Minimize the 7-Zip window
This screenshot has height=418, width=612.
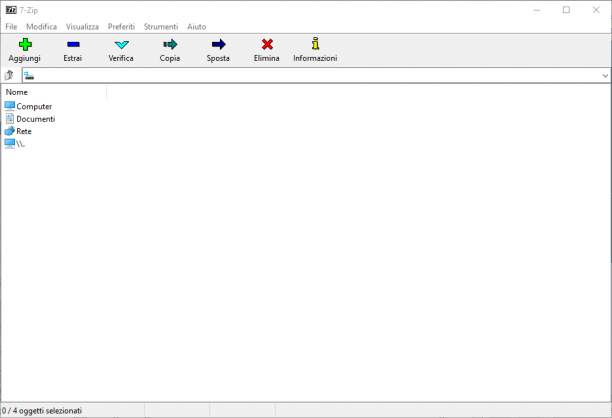click(x=537, y=10)
